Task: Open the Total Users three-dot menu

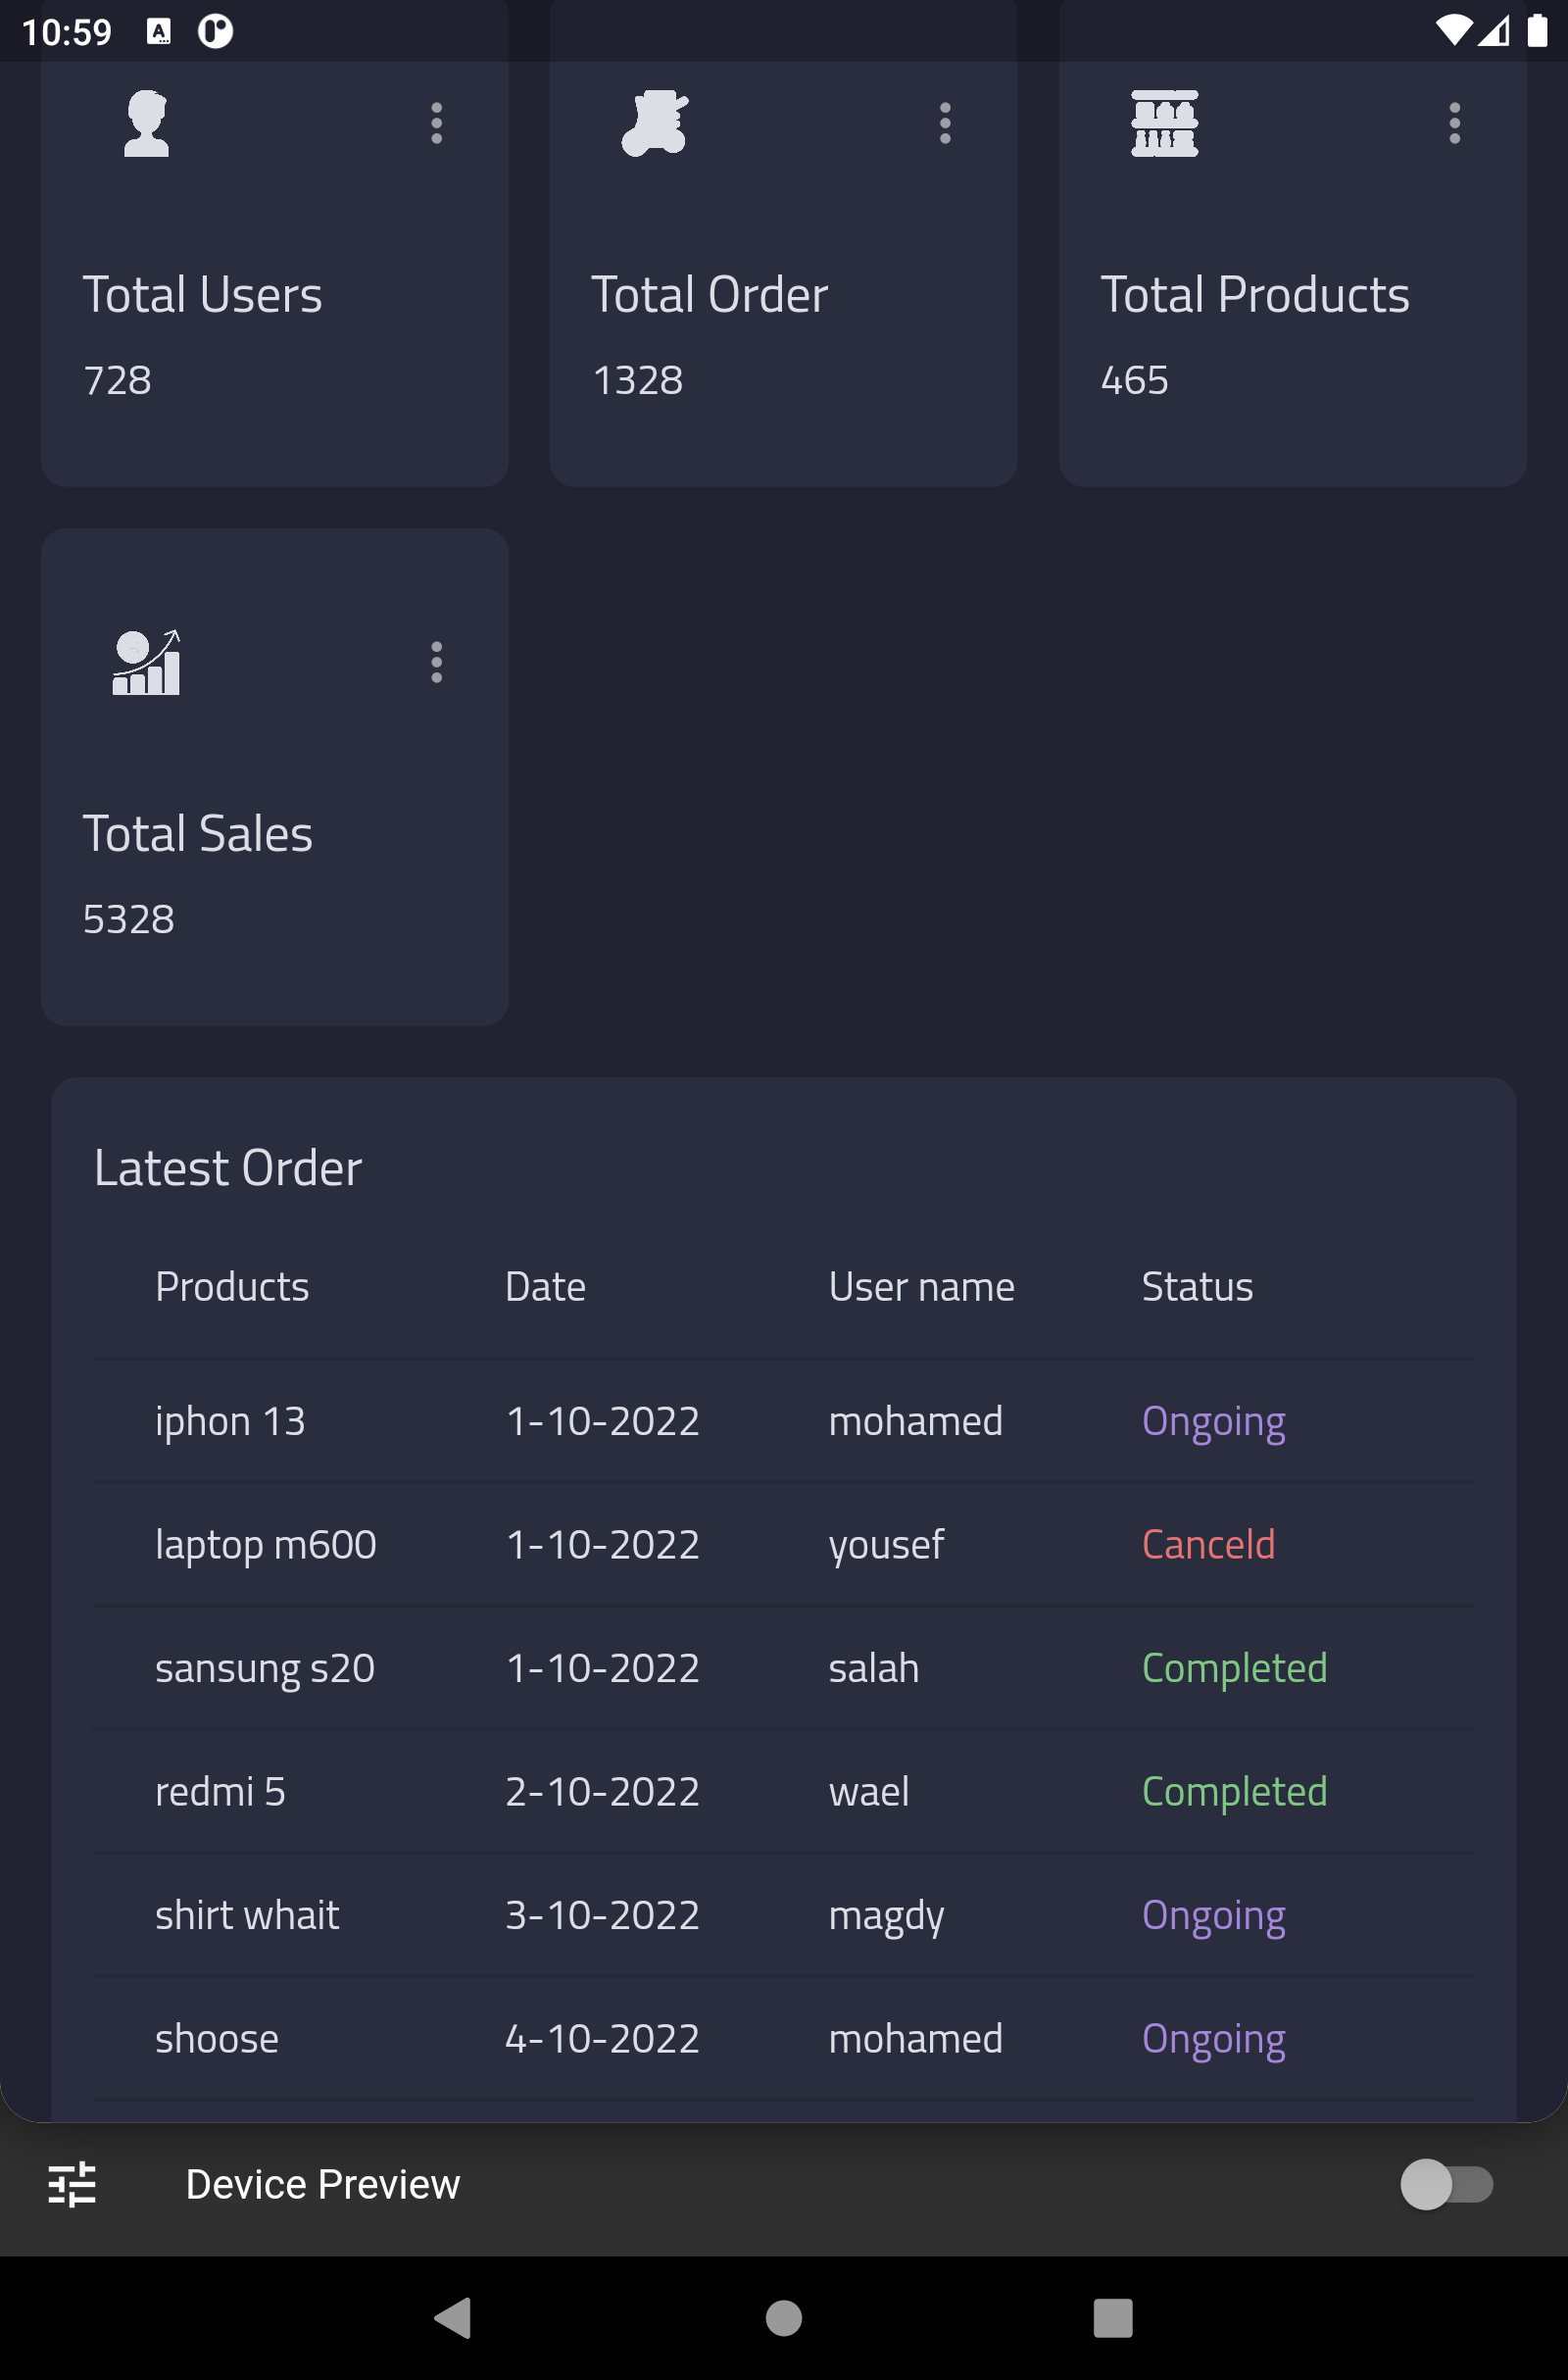Action: (x=436, y=123)
